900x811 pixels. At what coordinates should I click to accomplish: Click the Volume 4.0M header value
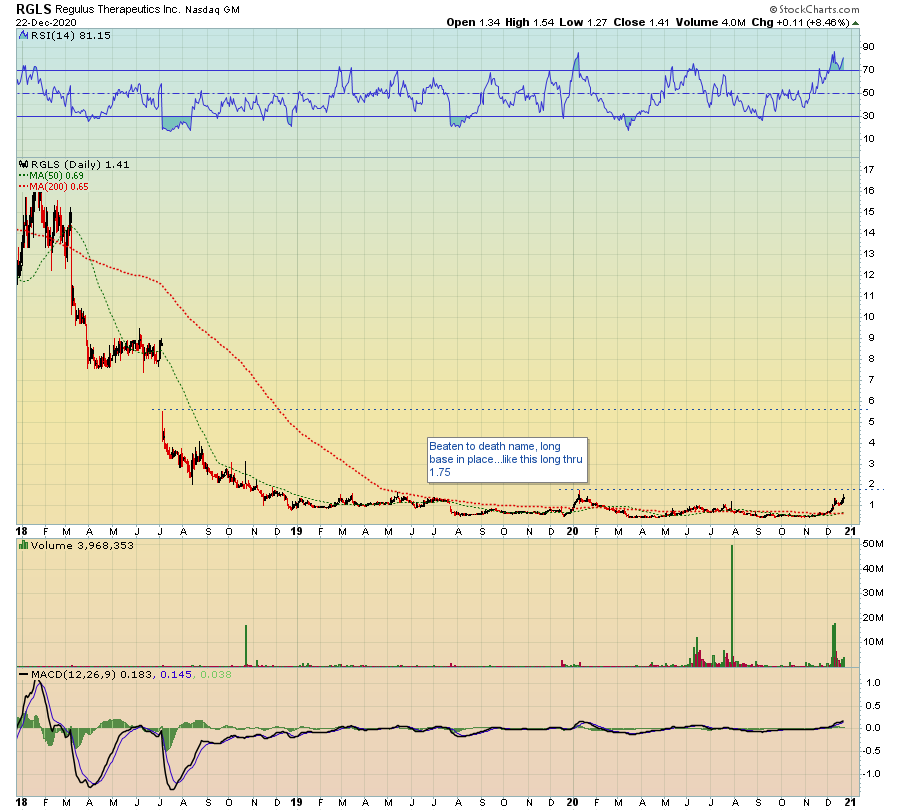click(x=711, y=22)
